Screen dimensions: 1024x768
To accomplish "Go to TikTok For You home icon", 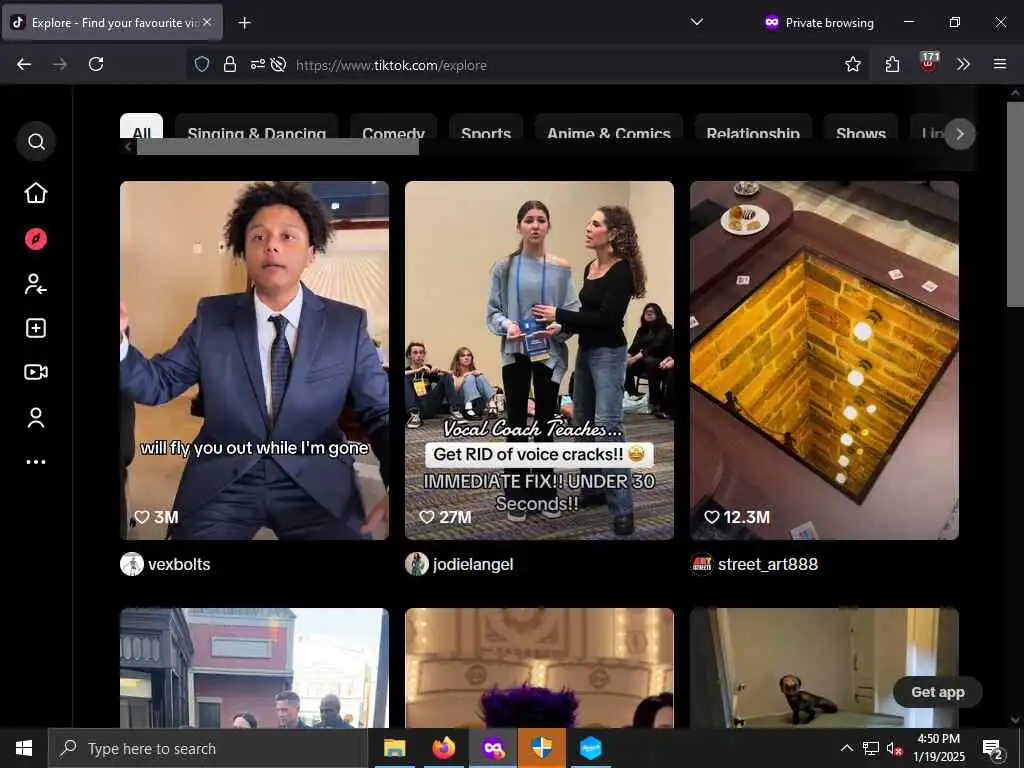I will click(x=36, y=193).
